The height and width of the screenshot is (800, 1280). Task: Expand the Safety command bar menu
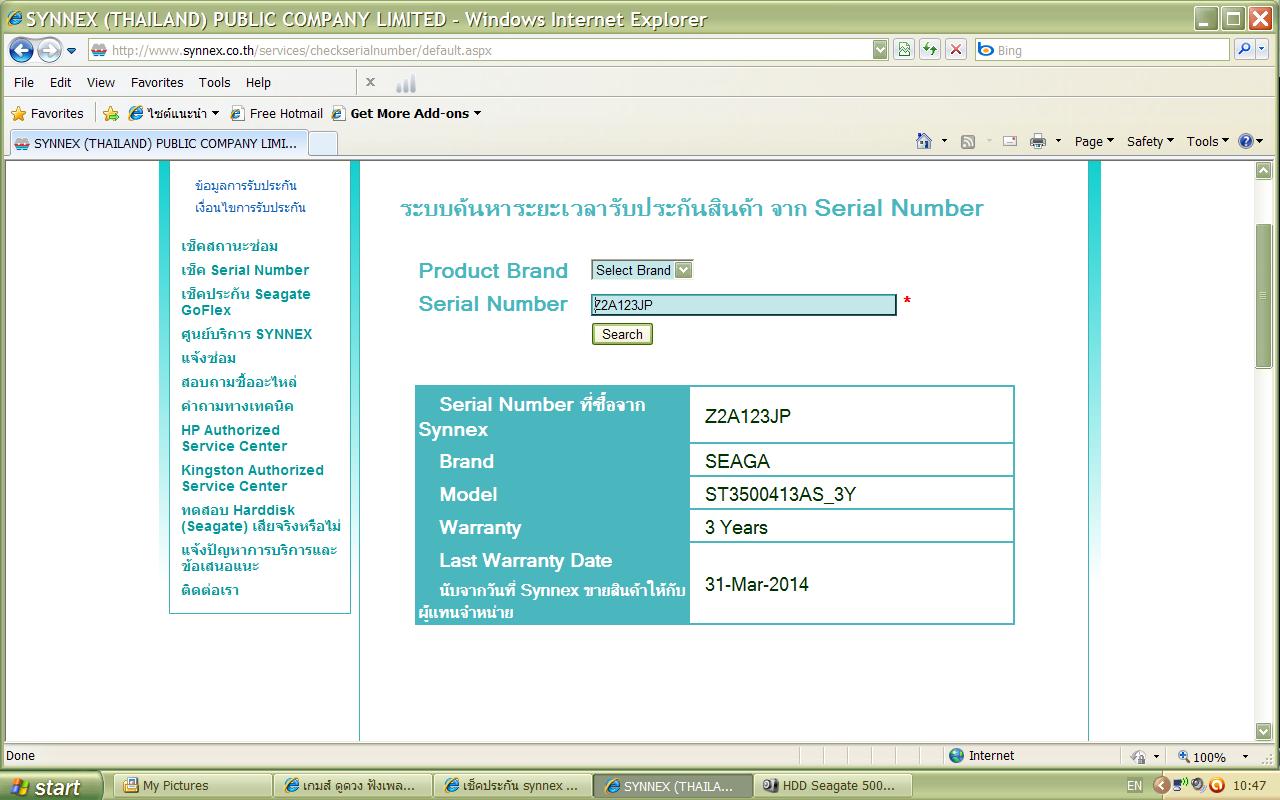click(1150, 142)
